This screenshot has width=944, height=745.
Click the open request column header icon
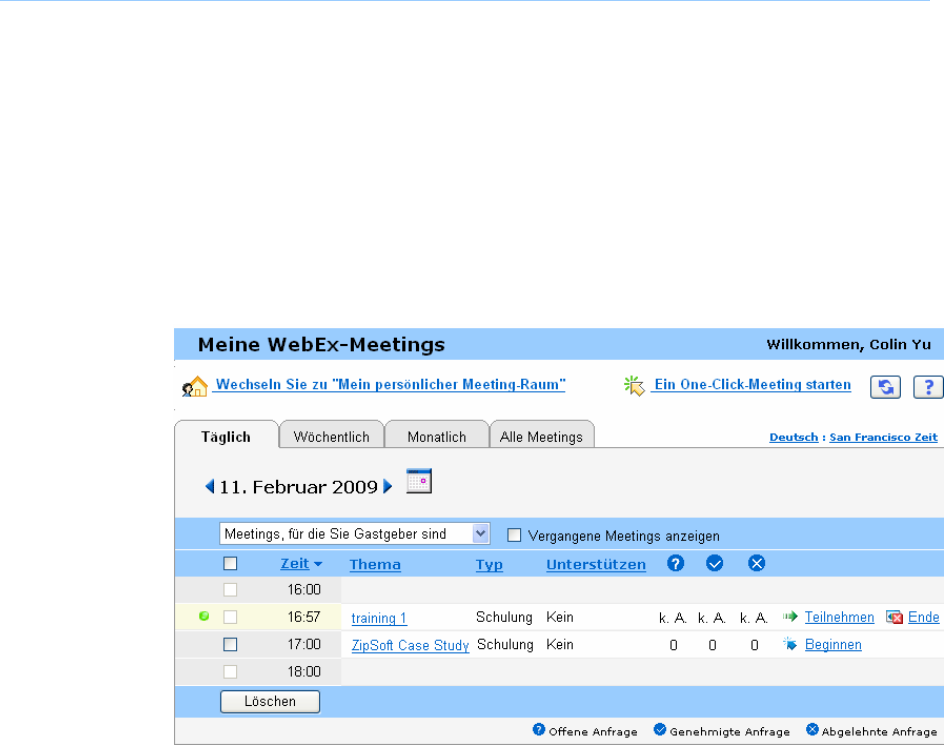tap(675, 563)
